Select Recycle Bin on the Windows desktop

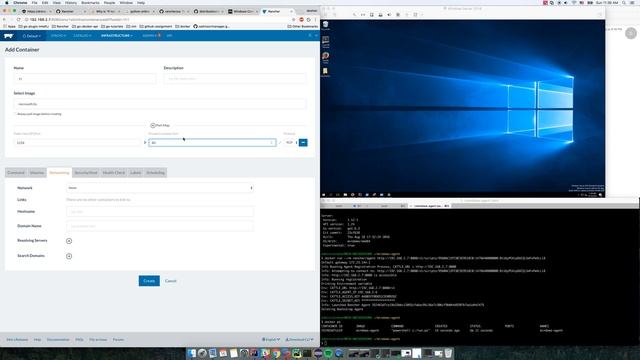point(325,25)
